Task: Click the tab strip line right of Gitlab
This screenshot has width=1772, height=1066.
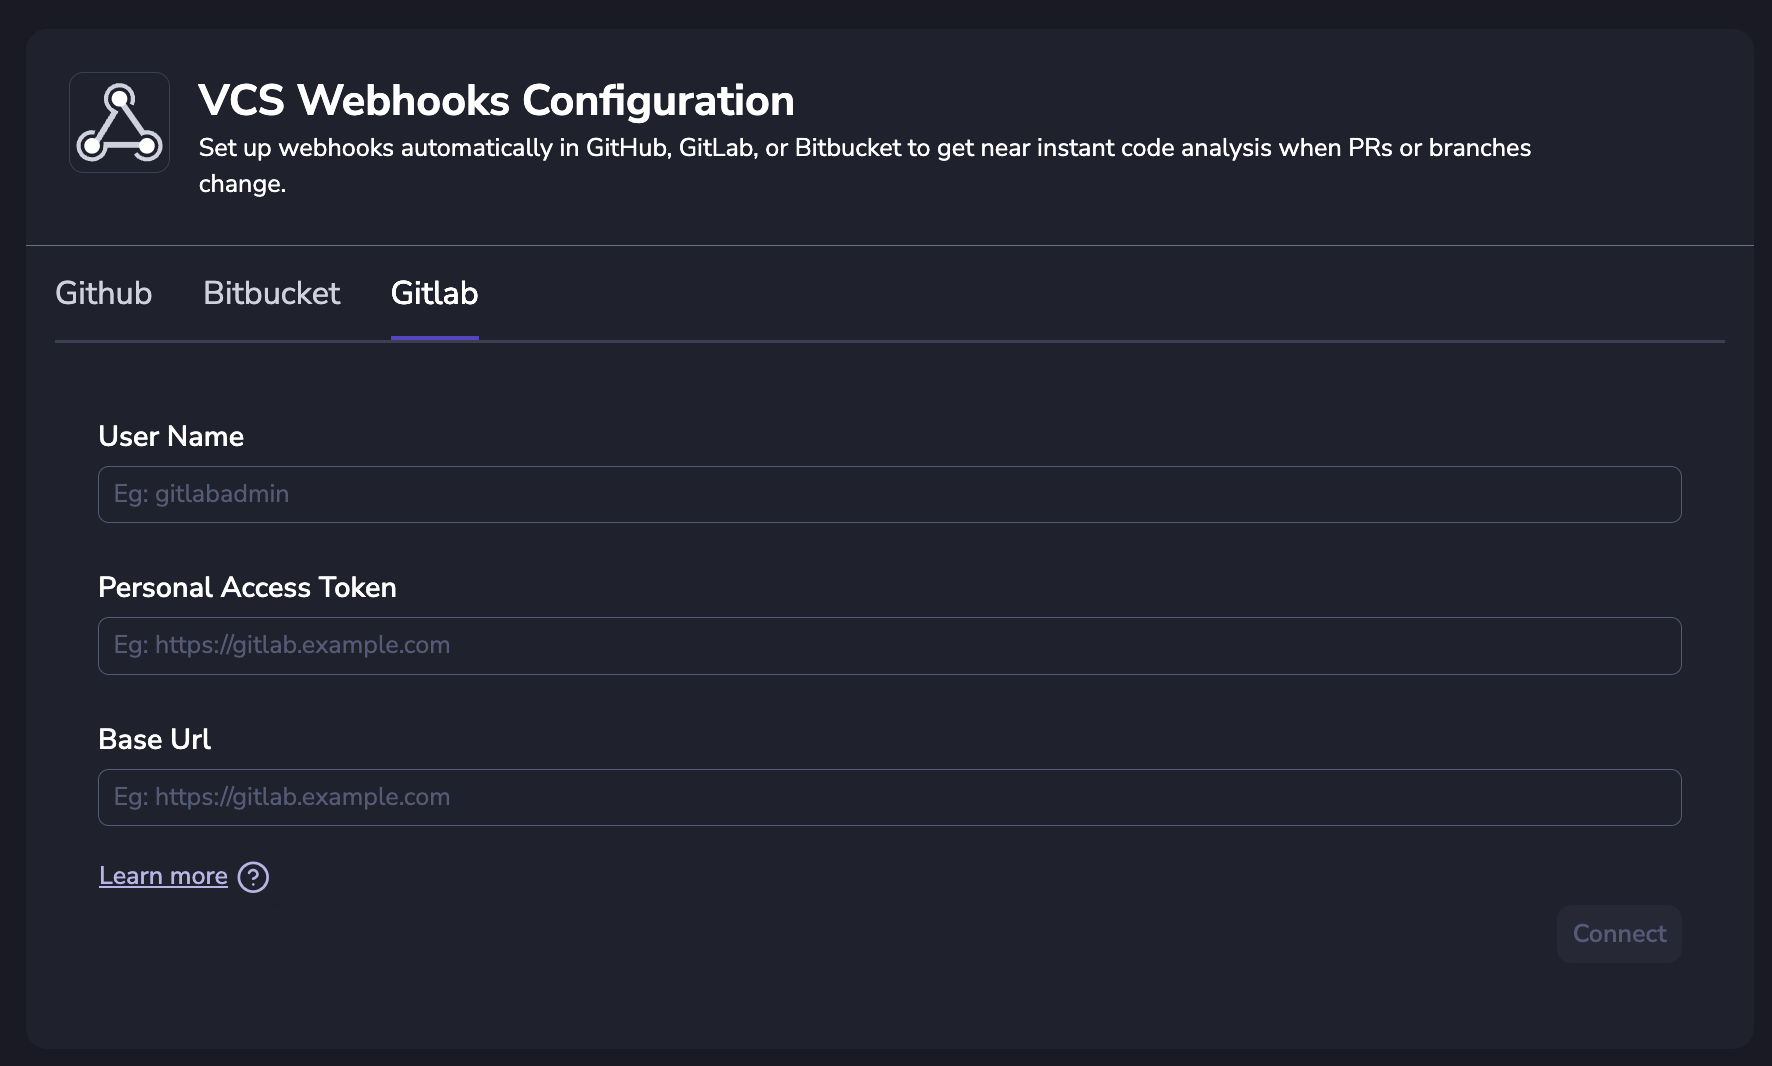Action: 1100,341
